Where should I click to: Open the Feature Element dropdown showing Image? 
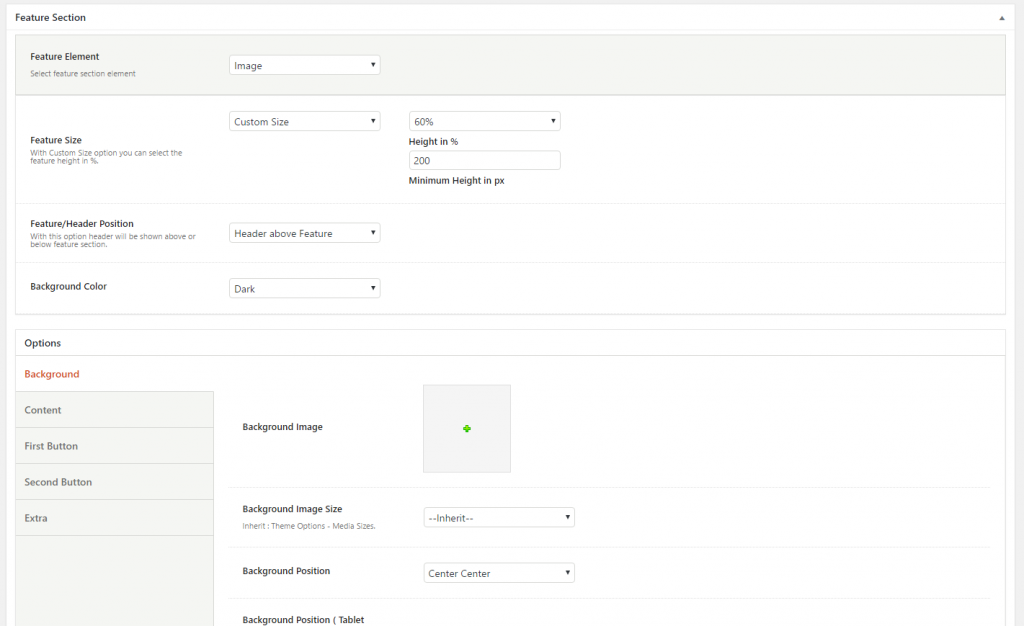coord(304,66)
